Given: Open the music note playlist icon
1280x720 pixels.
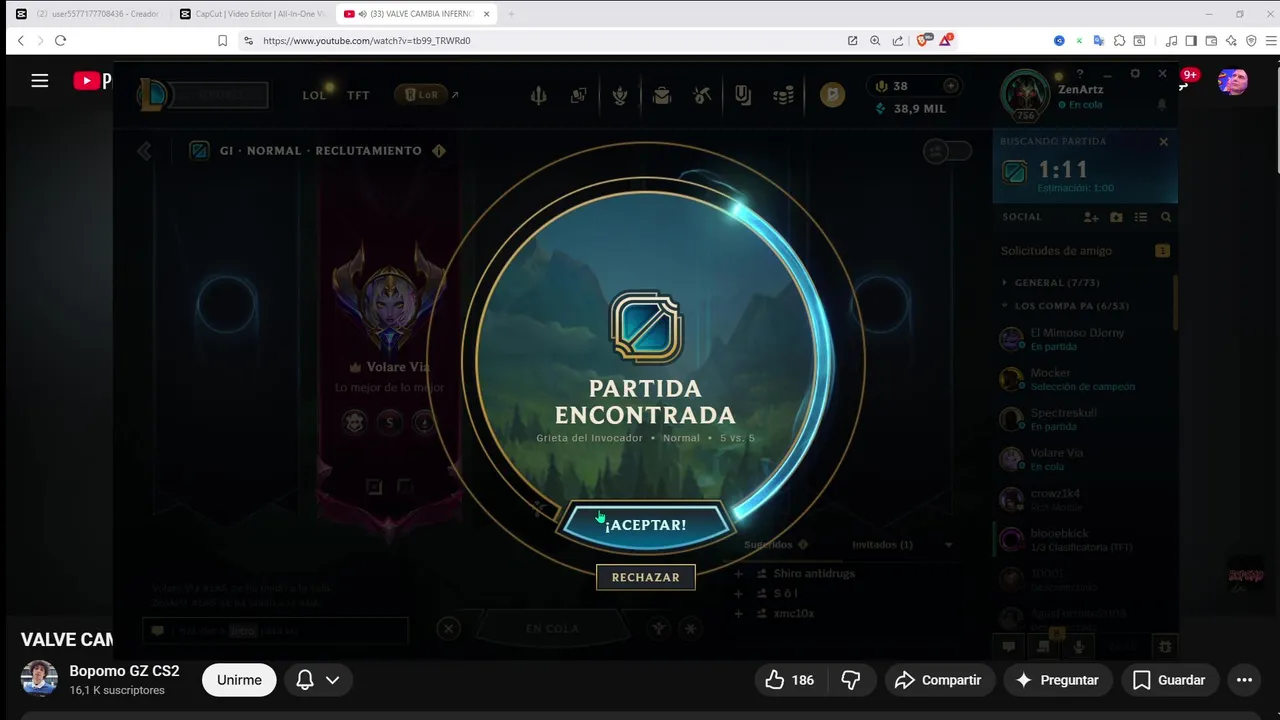Looking at the screenshot, I should (1171, 41).
